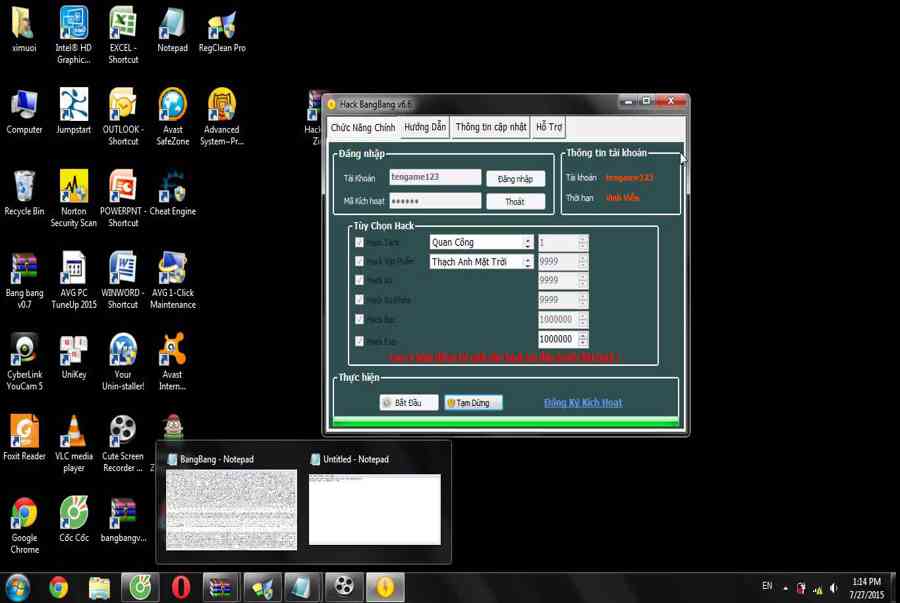This screenshot has height=603, width=900.
Task: Click the Bắt Đầu button
Action: click(409, 403)
